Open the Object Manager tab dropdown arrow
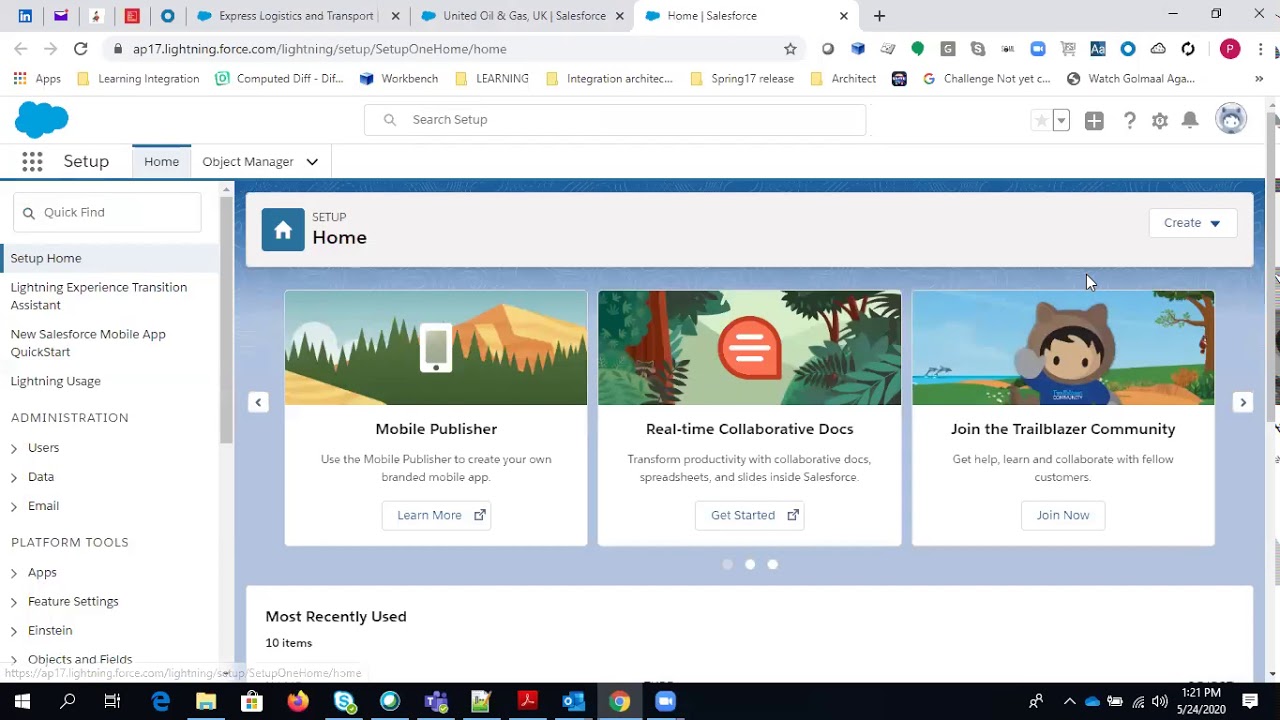 (x=312, y=162)
